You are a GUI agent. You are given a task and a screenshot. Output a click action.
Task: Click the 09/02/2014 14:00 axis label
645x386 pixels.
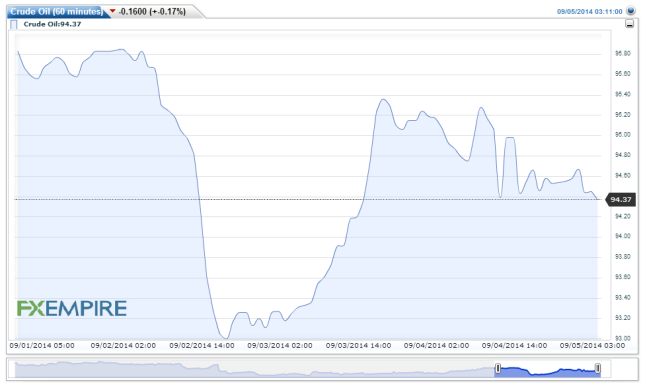(202, 346)
